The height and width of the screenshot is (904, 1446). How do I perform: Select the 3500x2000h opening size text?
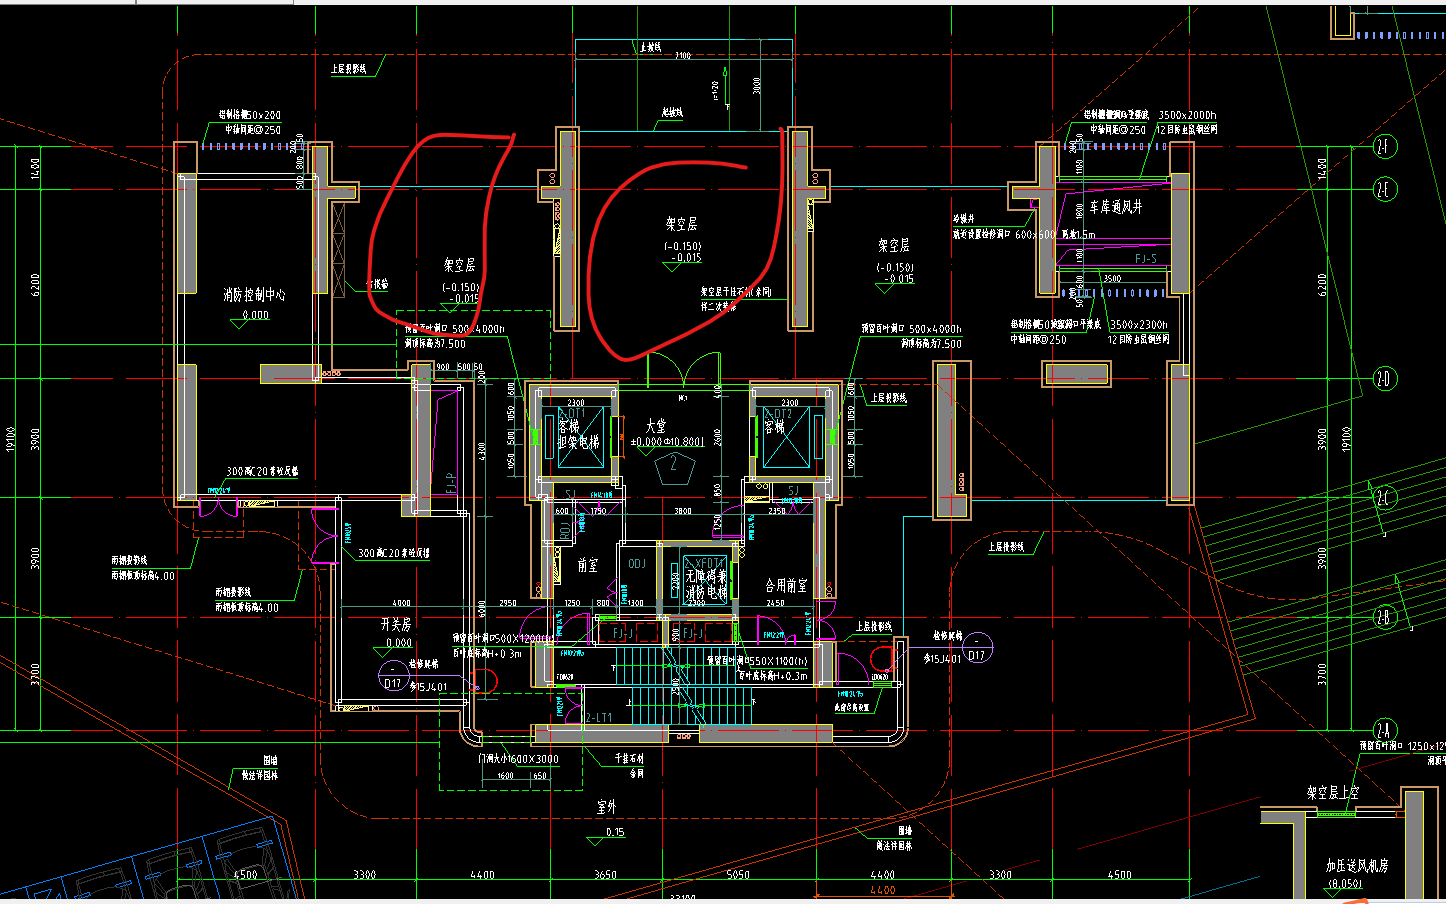pyautogui.click(x=1187, y=116)
